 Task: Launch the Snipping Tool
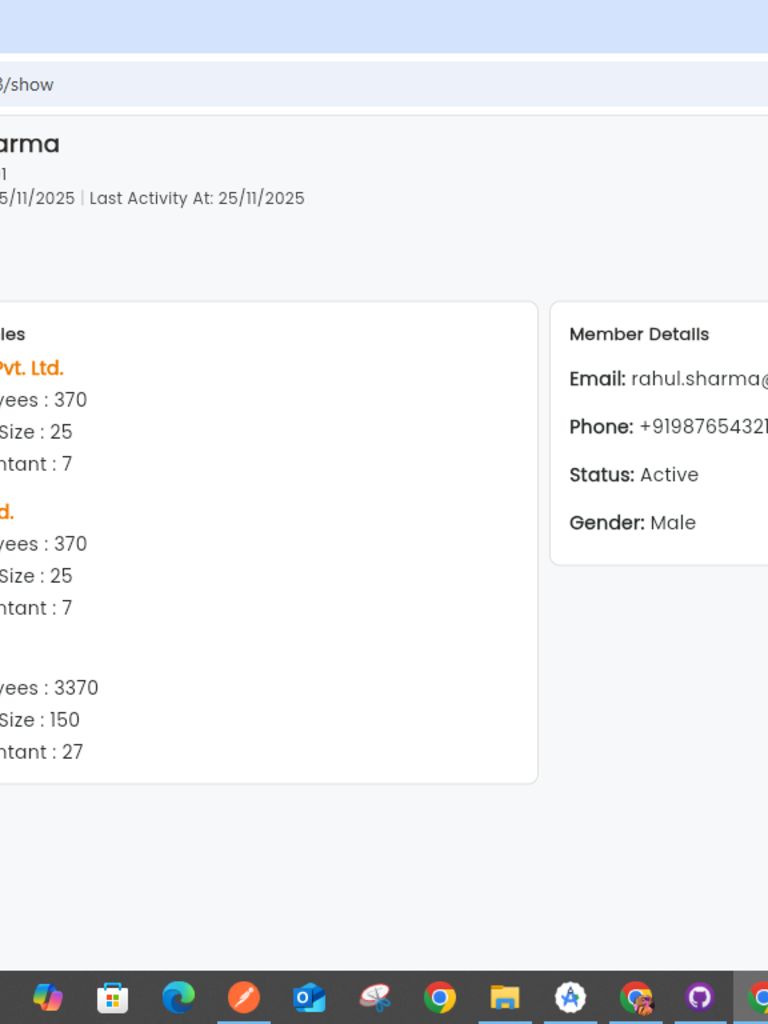click(375, 997)
